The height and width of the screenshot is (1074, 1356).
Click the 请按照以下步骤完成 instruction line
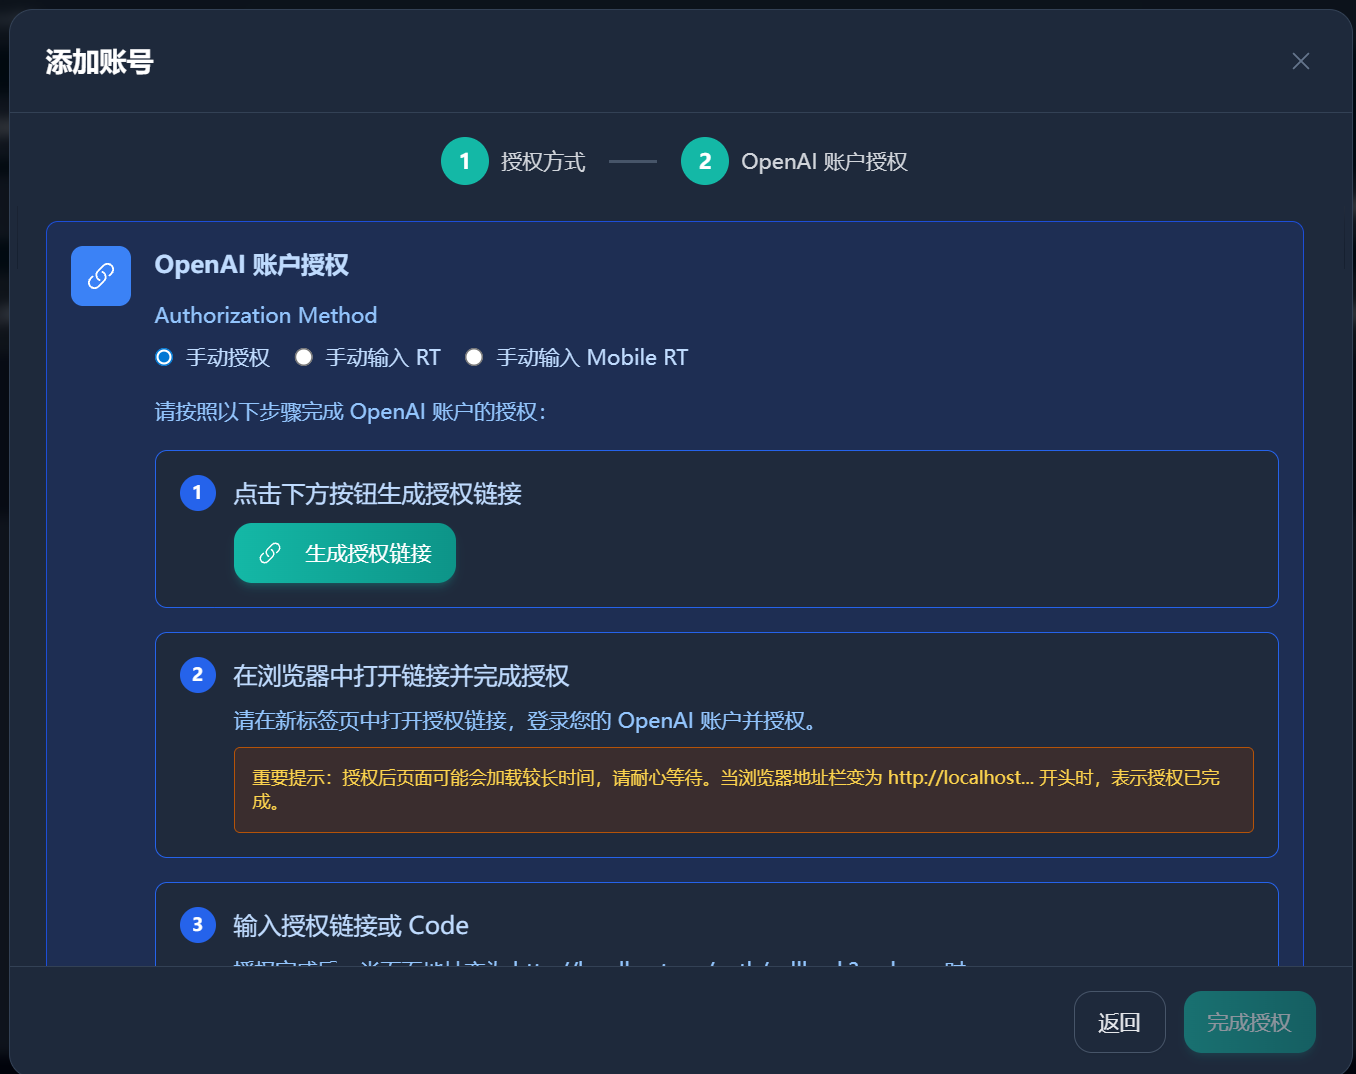point(351,412)
